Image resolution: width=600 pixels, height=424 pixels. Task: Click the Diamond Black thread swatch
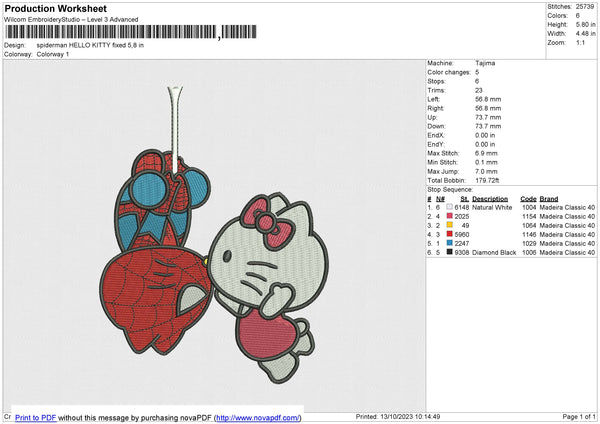pyautogui.click(x=449, y=252)
